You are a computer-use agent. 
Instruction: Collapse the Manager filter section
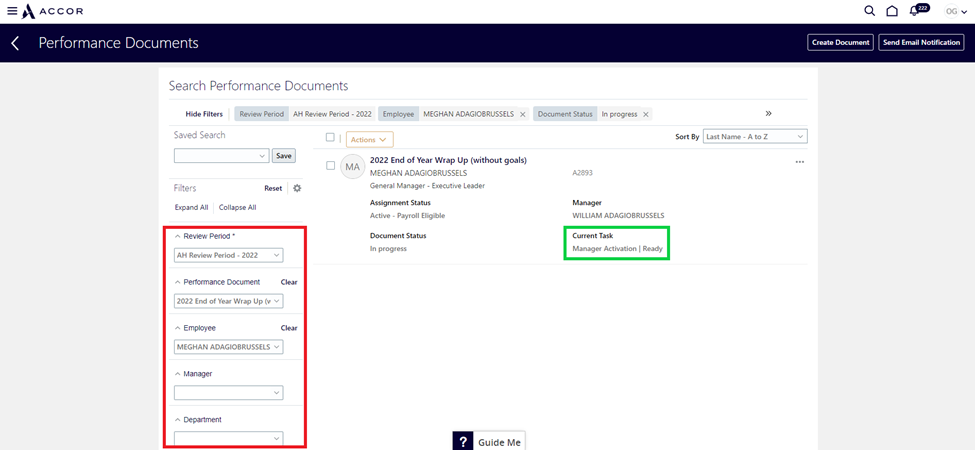177,374
